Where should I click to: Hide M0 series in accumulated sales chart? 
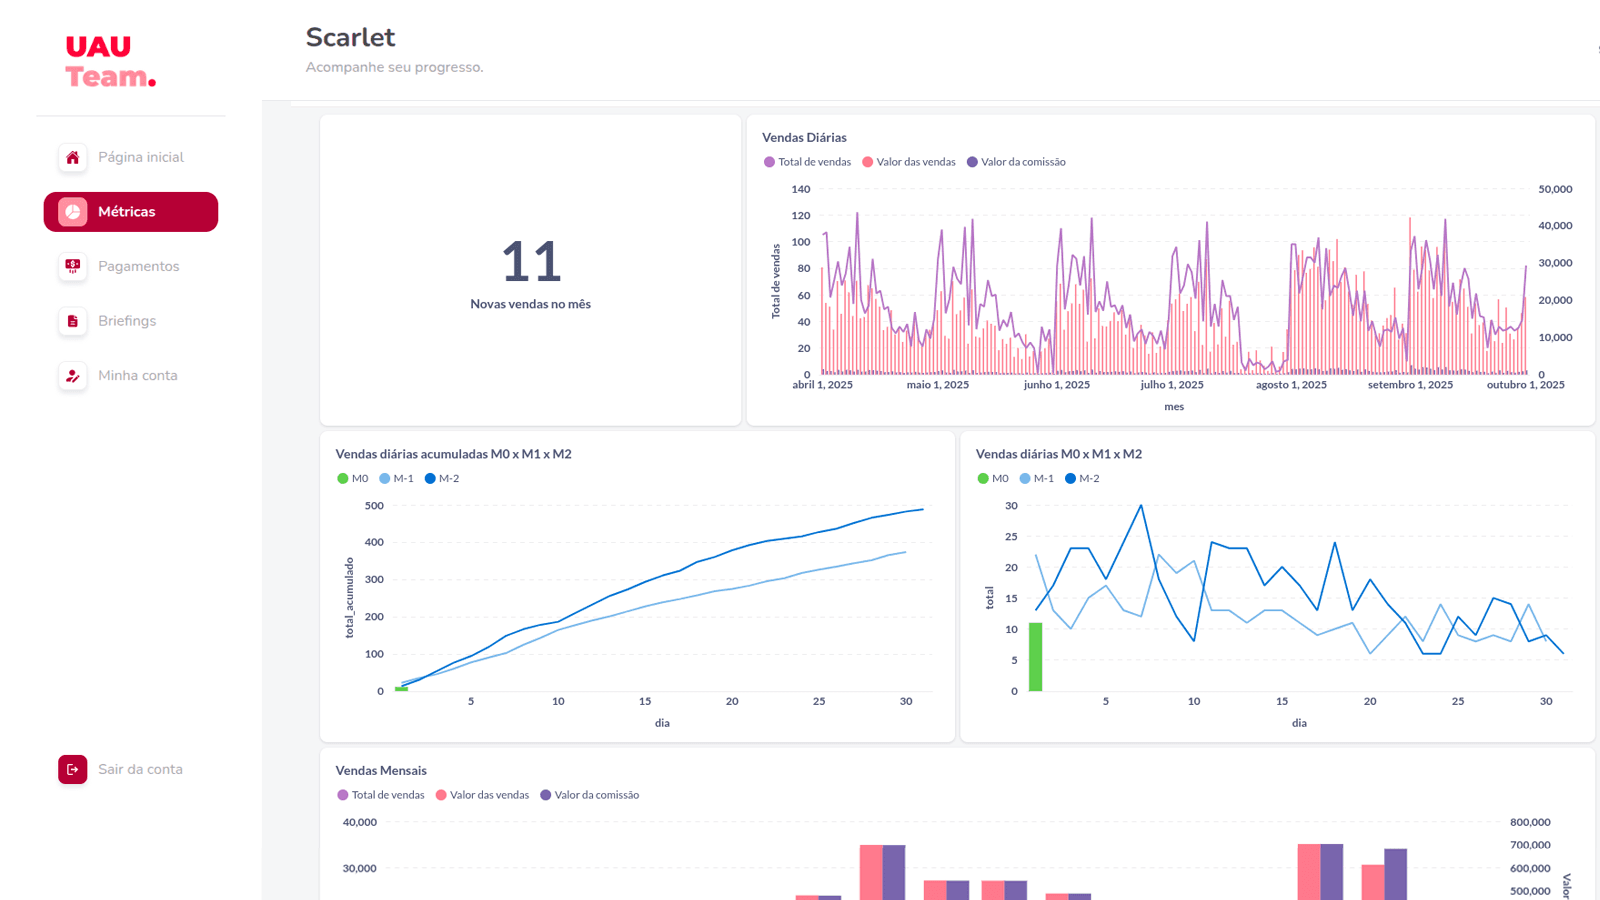click(x=353, y=479)
